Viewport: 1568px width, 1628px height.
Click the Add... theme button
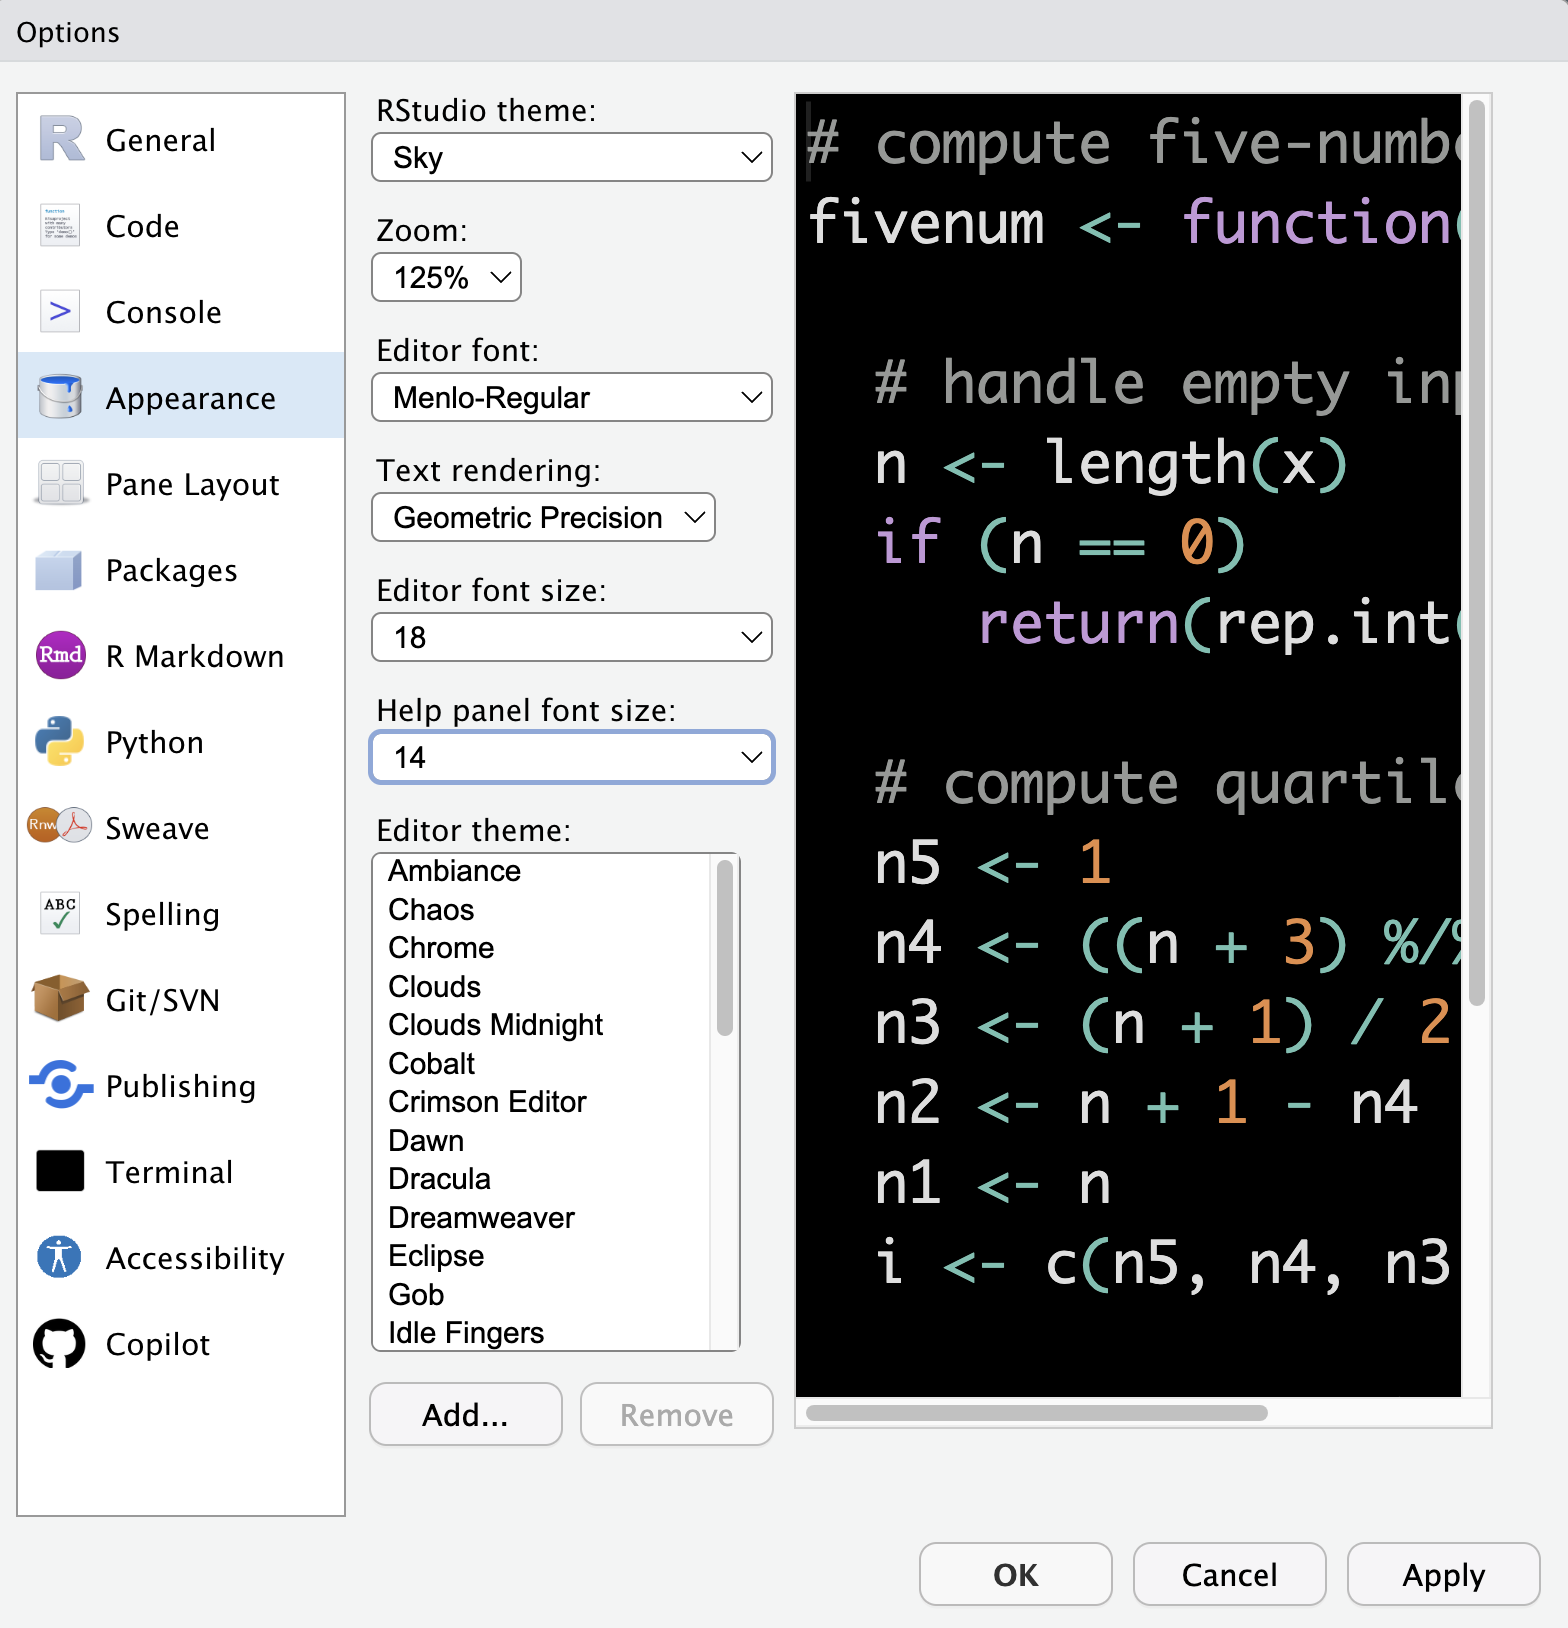click(466, 1414)
